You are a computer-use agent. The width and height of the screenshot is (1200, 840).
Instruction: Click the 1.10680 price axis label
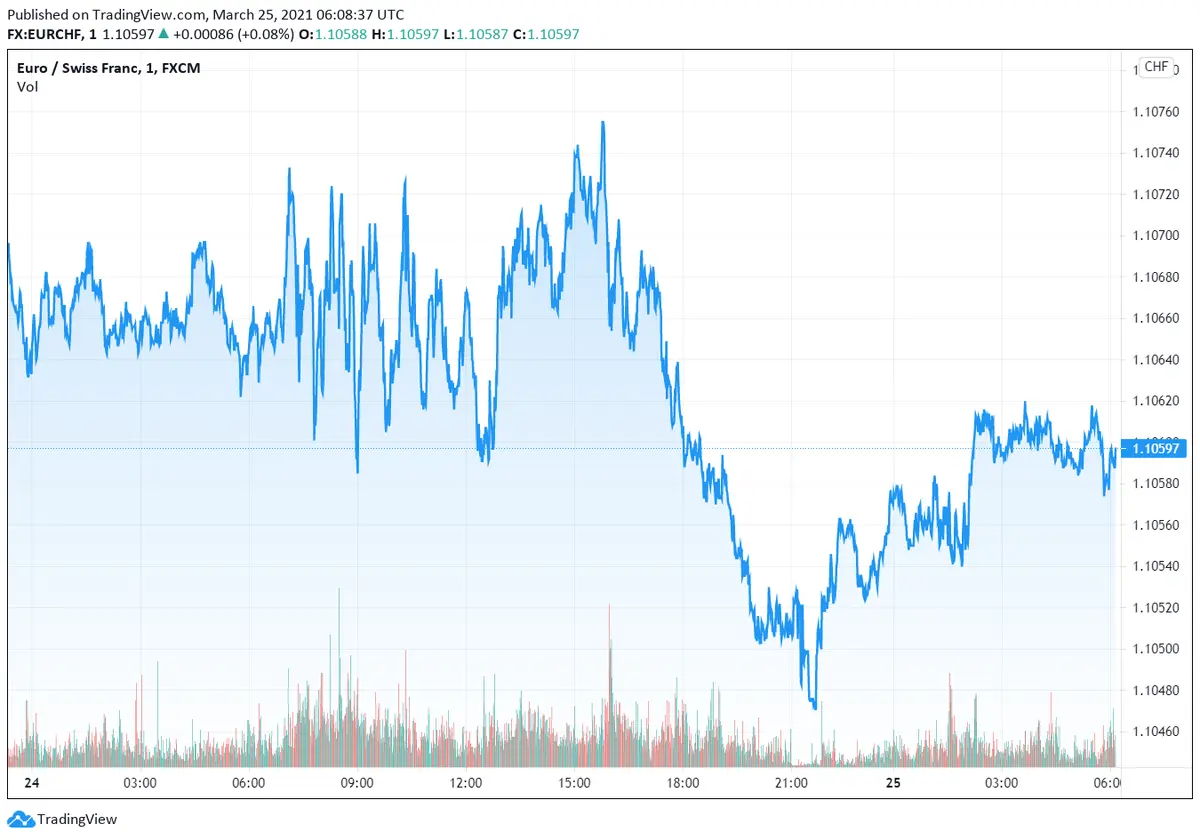[1156, 277]
